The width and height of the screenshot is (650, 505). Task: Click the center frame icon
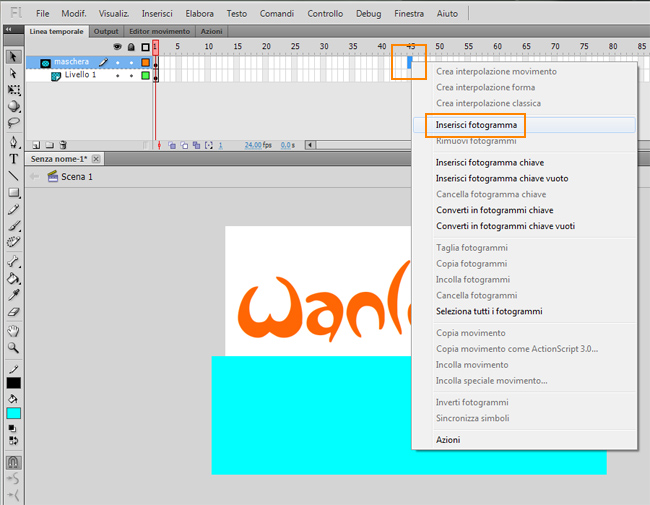159,145
